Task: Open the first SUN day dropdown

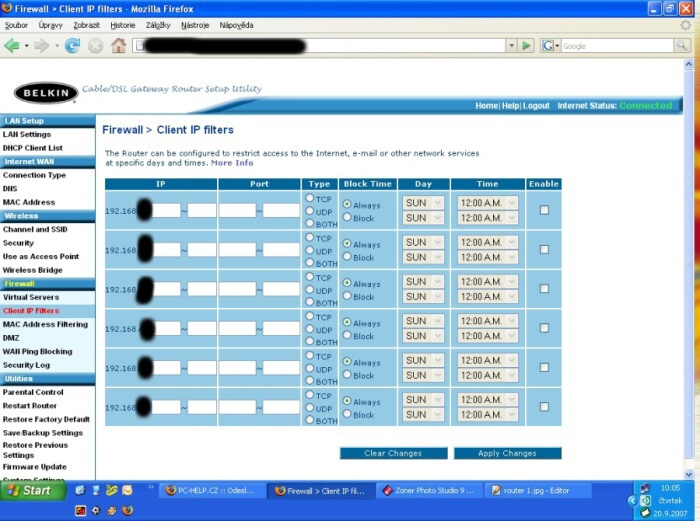Action: click(x=421, y=203)
